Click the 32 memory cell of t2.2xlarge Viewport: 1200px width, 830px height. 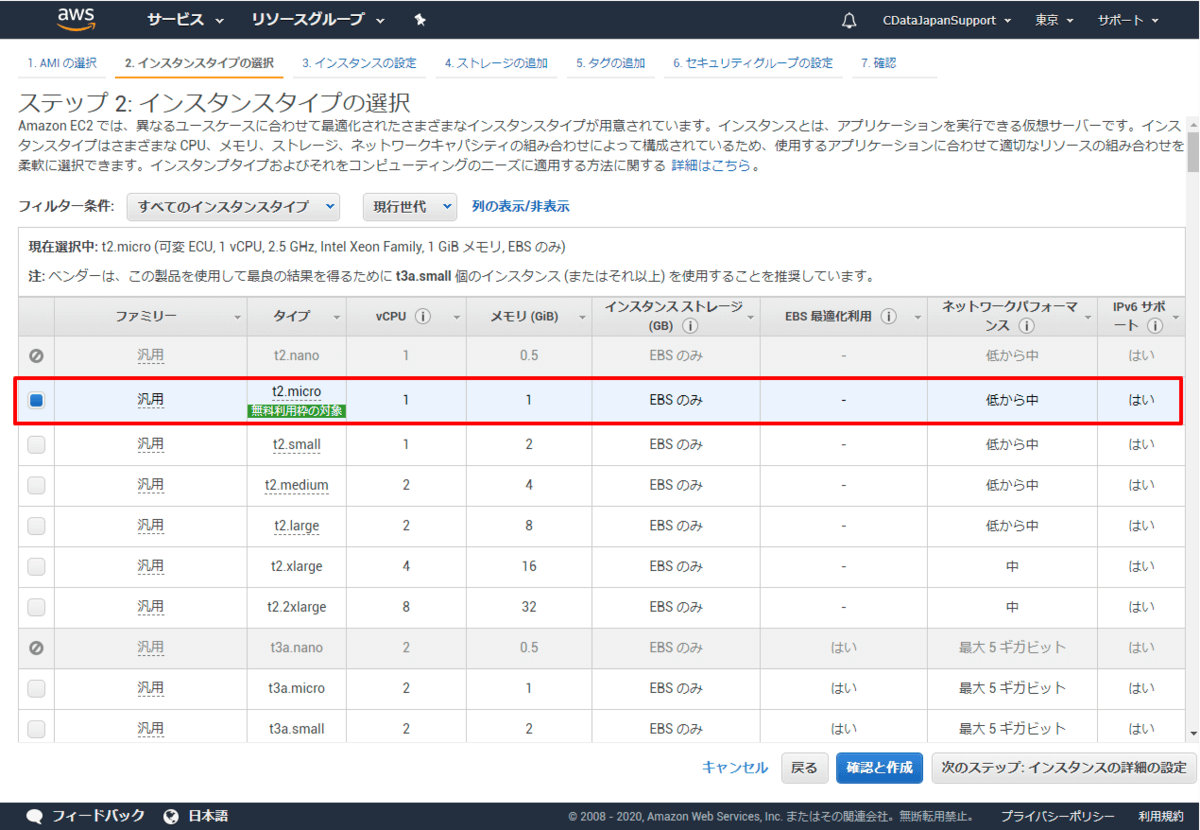pos(528,607)
